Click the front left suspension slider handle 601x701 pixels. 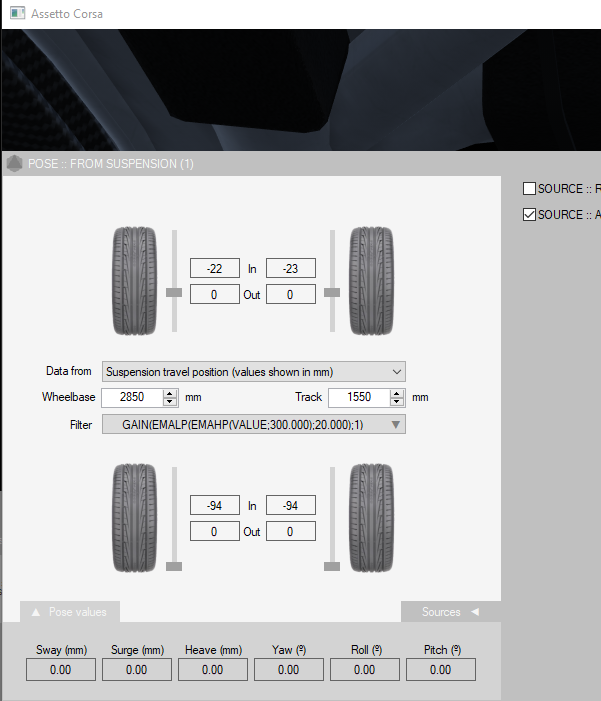click(x=174, y=292)
